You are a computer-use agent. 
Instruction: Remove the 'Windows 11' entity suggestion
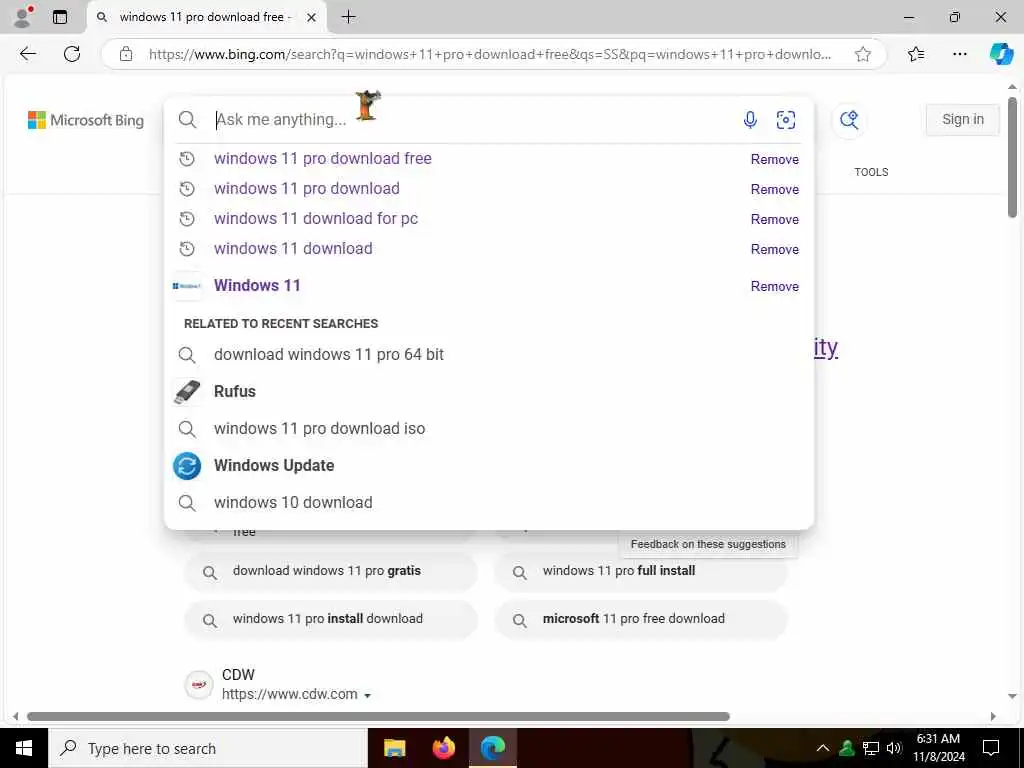tap(775, 287)
